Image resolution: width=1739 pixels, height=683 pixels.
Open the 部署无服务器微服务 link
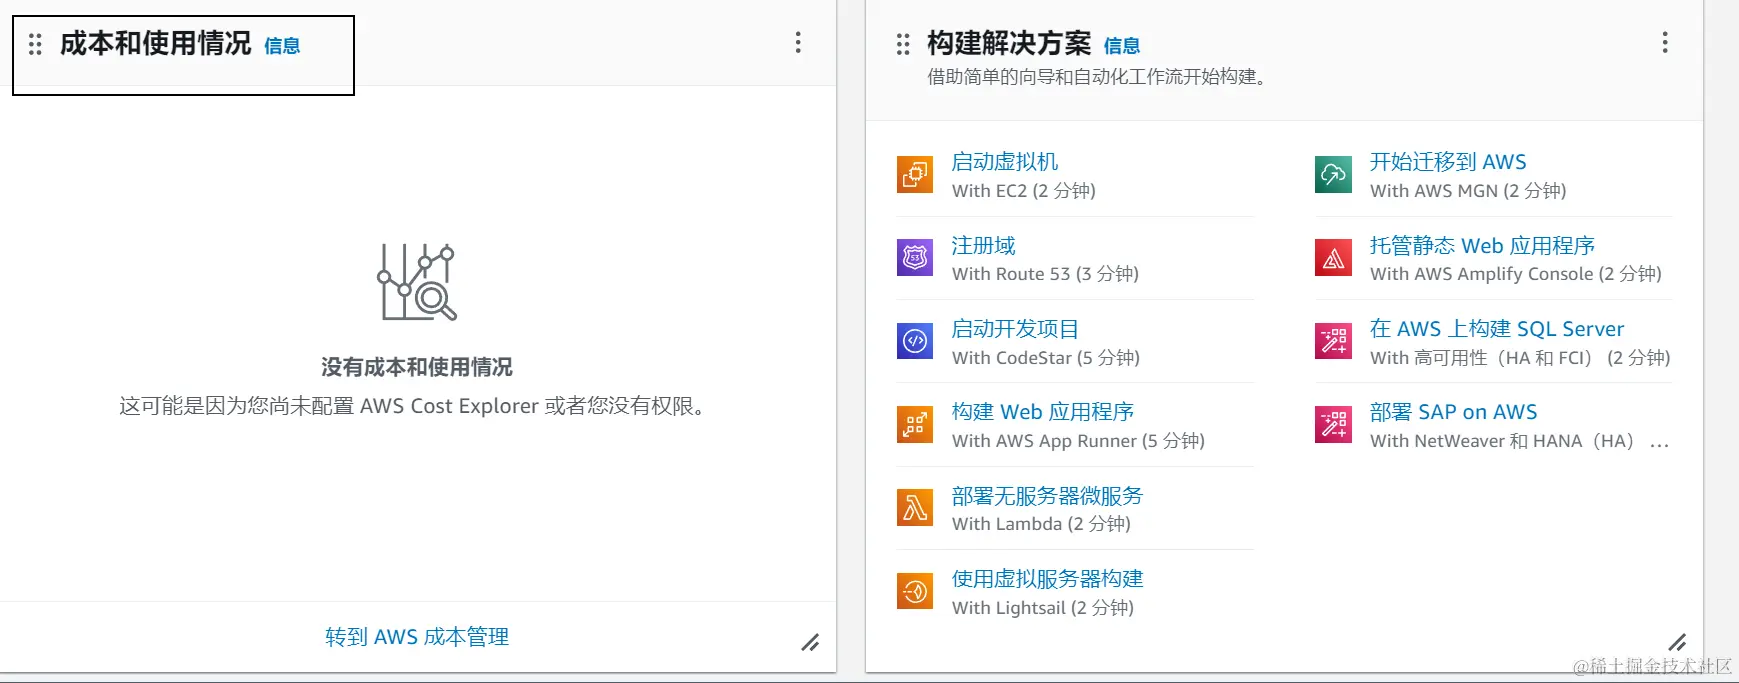1047,496
